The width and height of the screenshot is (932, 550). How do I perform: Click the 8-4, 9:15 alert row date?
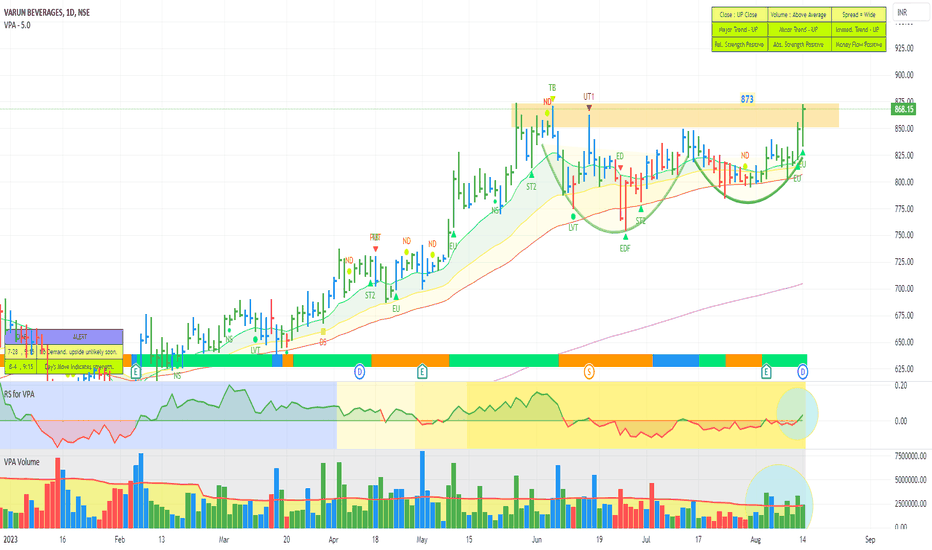[21, 367]
